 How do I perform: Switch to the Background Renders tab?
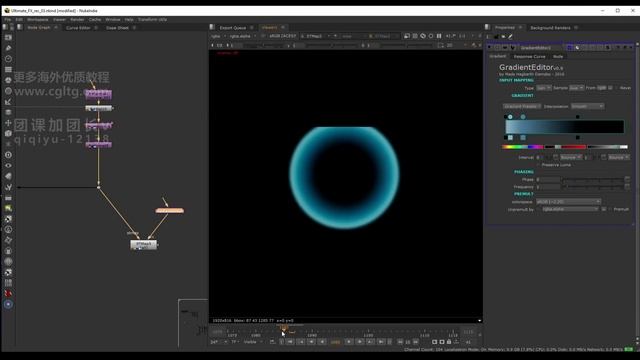coord(550,28)
